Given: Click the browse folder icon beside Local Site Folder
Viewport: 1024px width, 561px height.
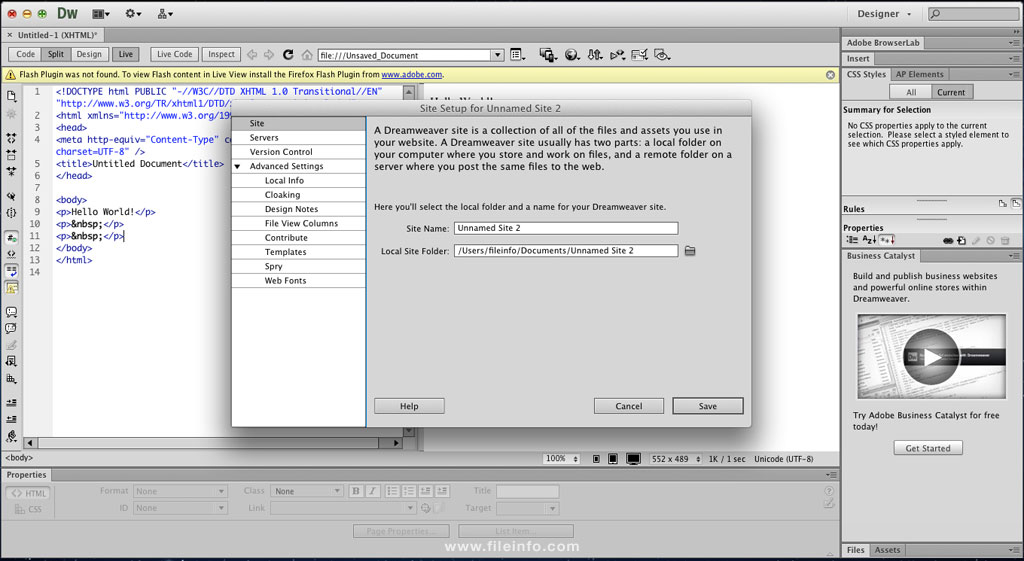Looking at the screenshot, I should pyautogui.click(x=690, y=251).
